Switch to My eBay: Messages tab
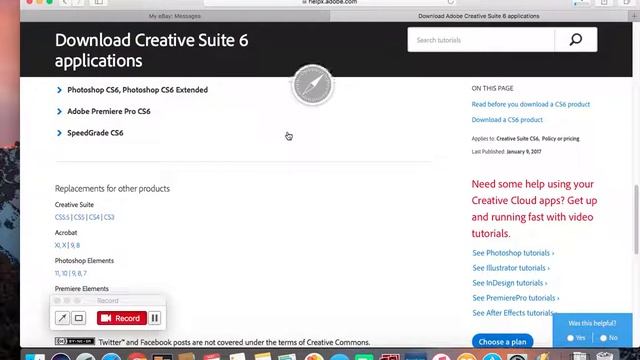The width and height of the screenshot is (640, 360). (x=175, y=16)
